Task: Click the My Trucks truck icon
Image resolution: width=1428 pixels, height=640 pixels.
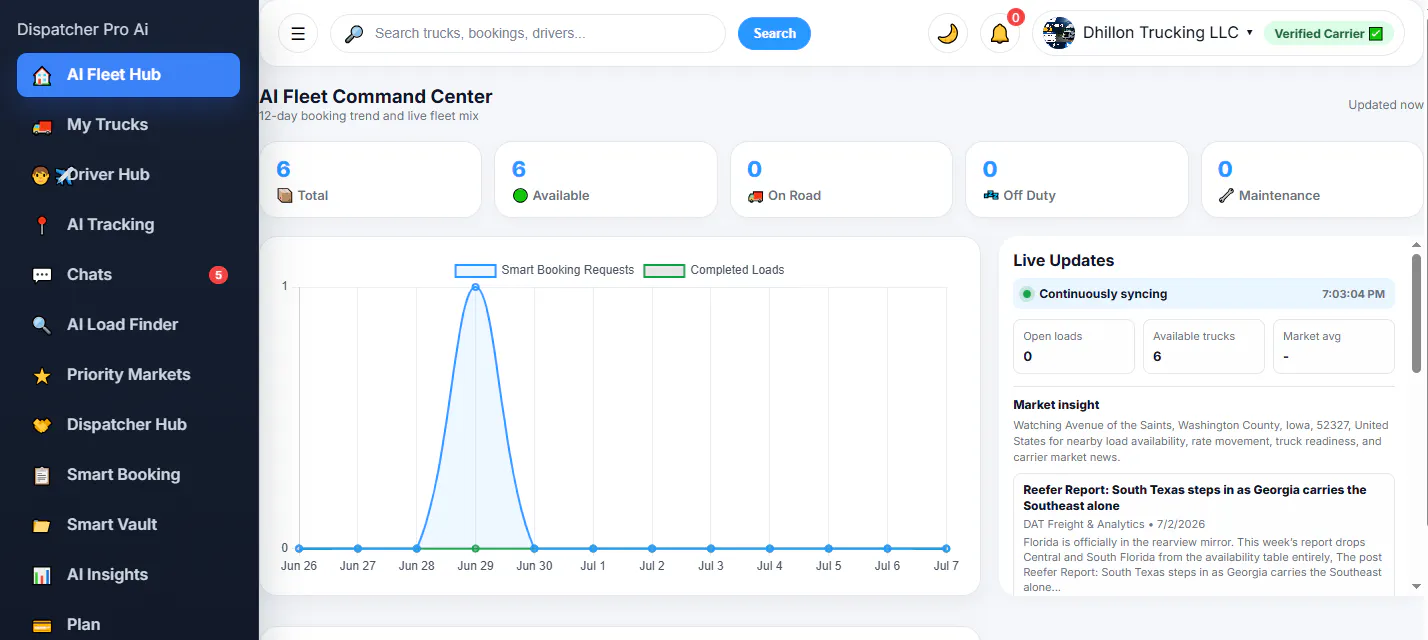Action: (42, 126)
